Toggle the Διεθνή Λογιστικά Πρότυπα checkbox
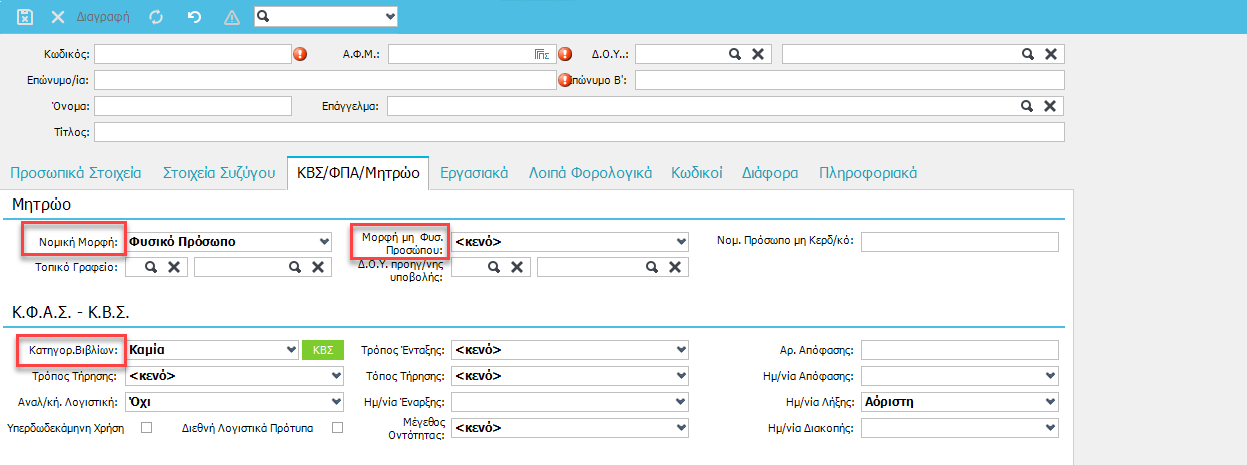Screen dimensions: 1247x465 [x=337, y=428]
